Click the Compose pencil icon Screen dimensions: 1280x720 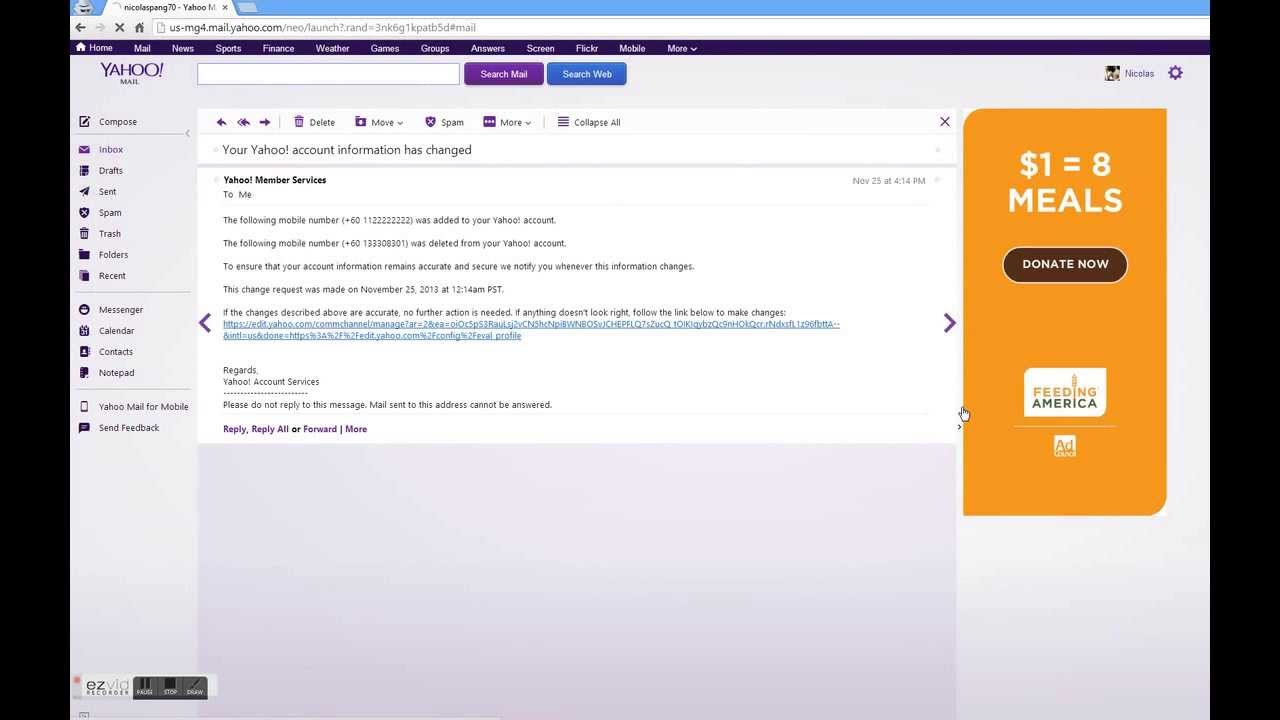coord(85,122)
